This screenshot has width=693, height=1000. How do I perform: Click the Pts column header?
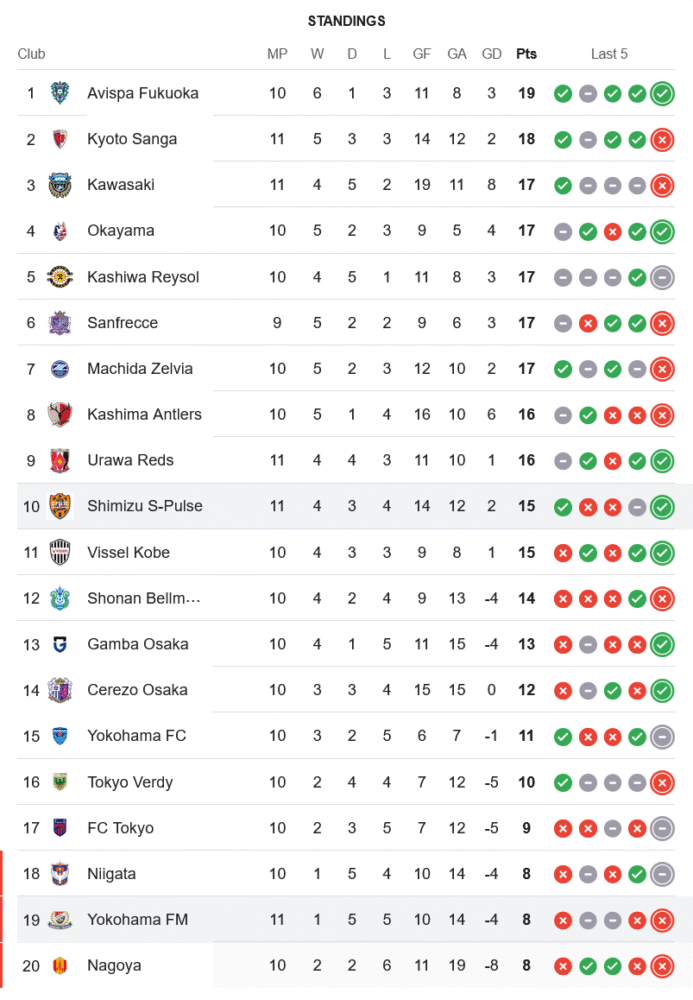click(x=526, y=54)
